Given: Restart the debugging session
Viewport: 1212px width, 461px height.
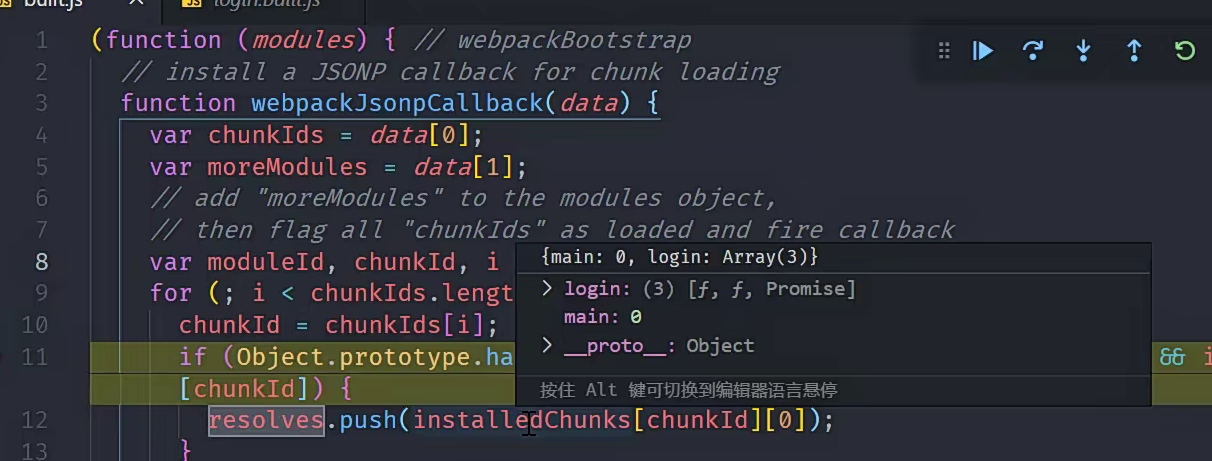Looking at the screenshot, I should (x=1185, y=51).
